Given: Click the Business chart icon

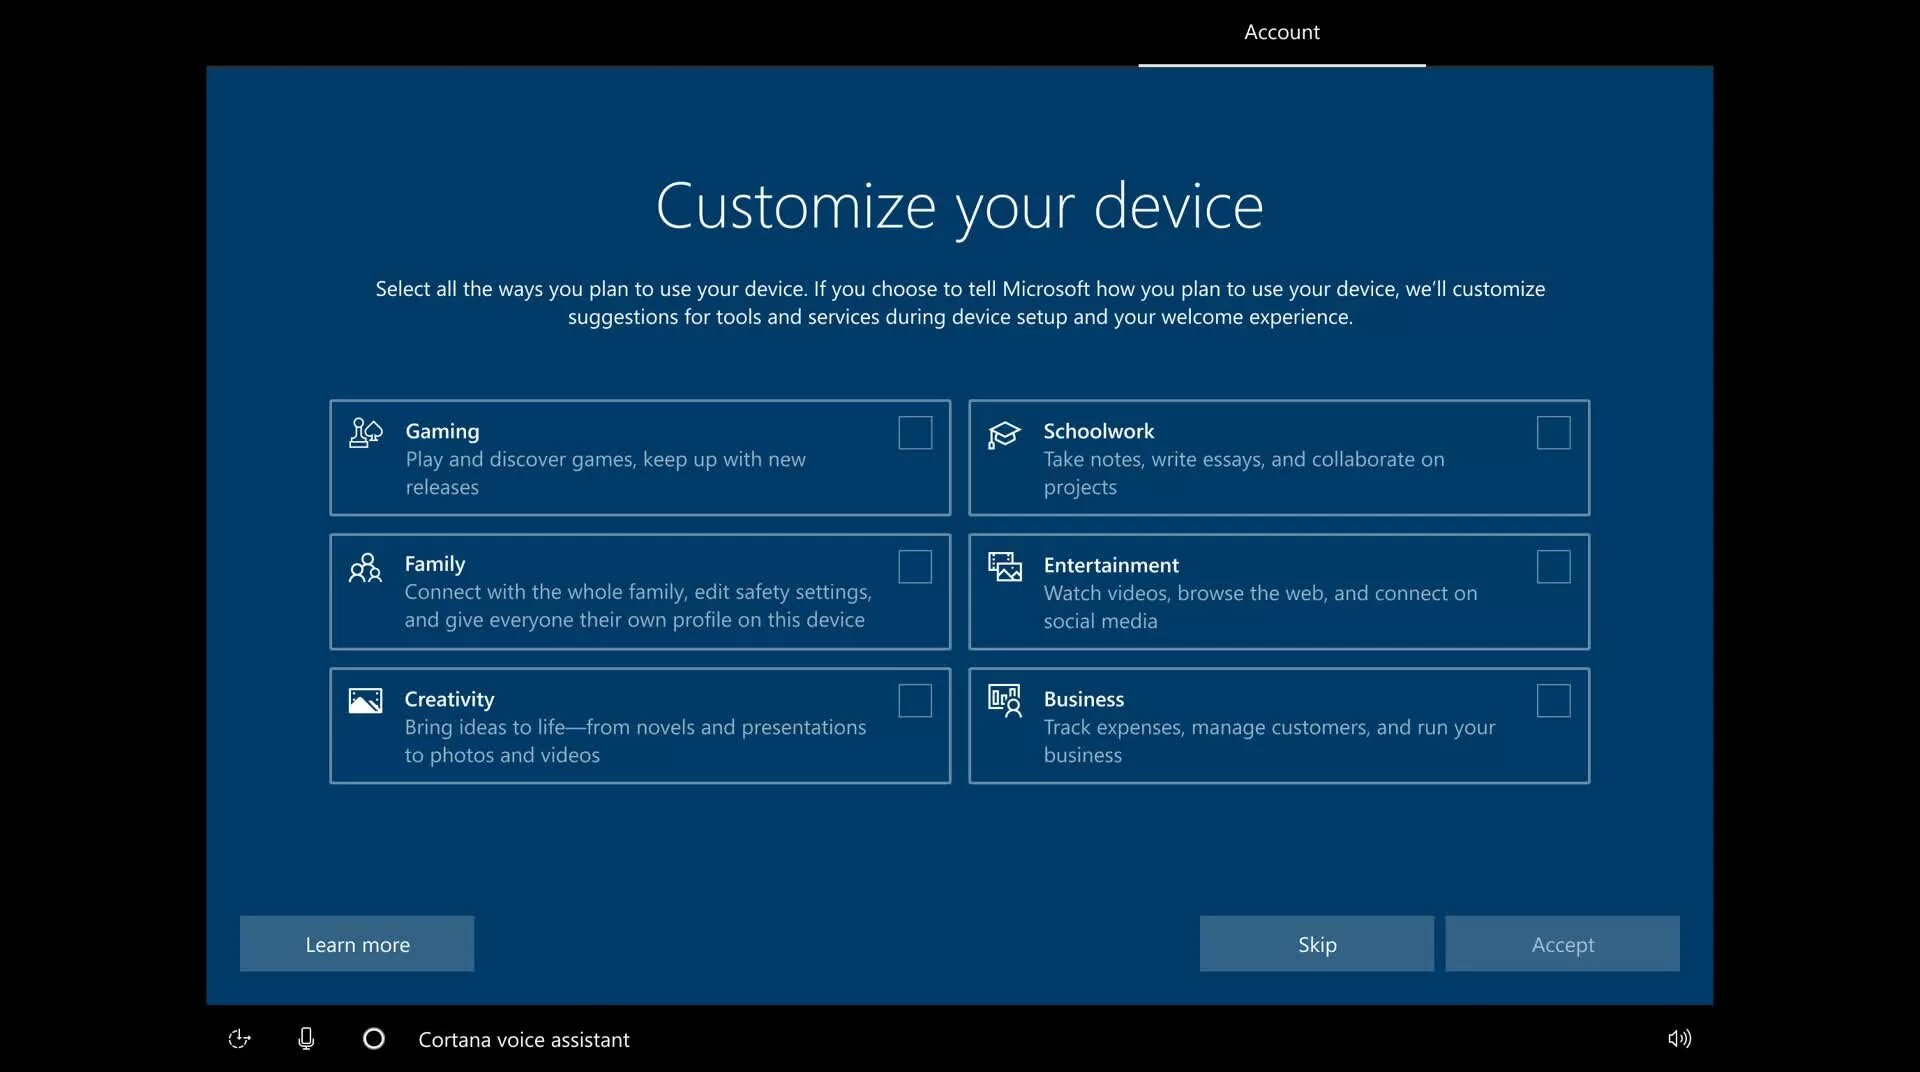Looking at the screenshot, I should [x=1004, y=701].
